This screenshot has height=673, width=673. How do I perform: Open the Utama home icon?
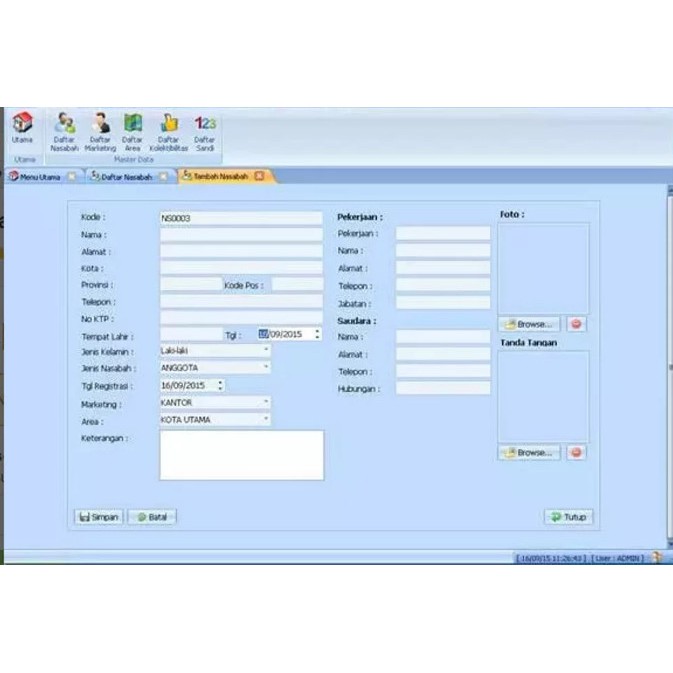[x=22, y=127]
